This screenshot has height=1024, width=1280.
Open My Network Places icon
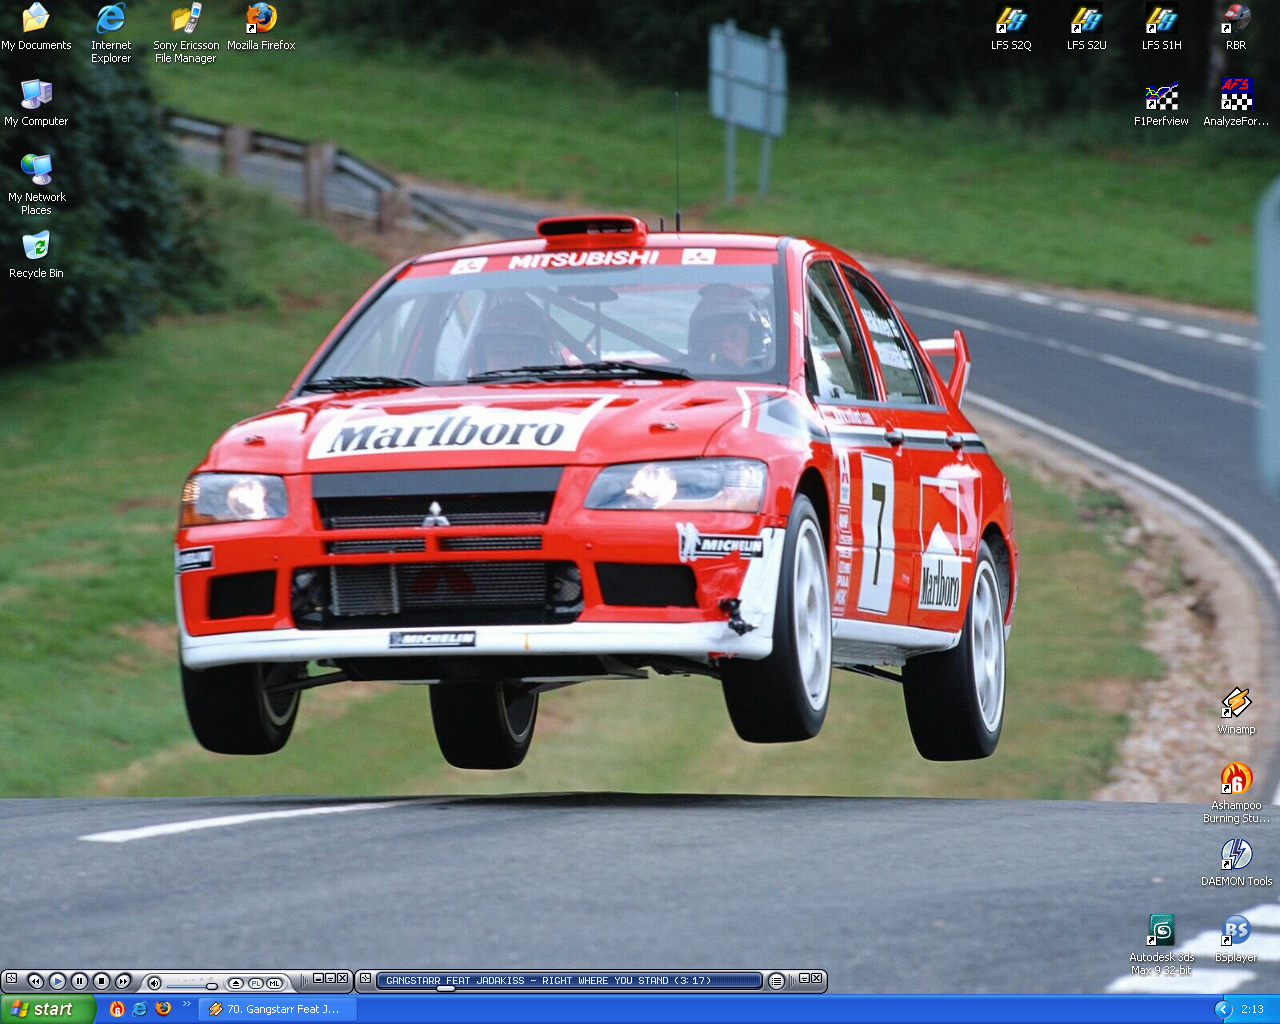pyautogui.click(x=36, y=185)
